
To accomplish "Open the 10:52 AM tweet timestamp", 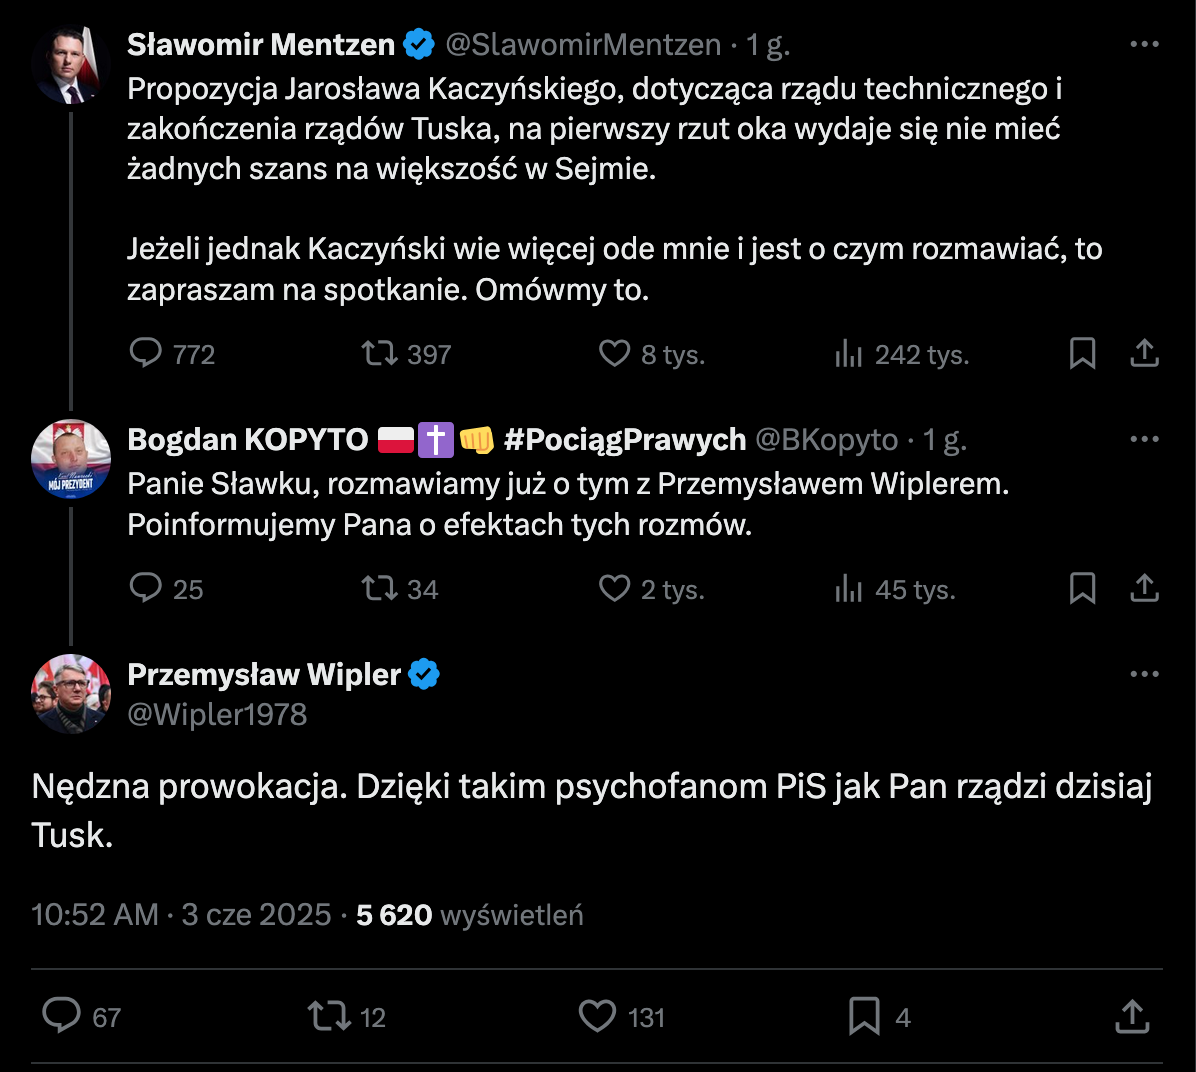I will coord(95,915).
